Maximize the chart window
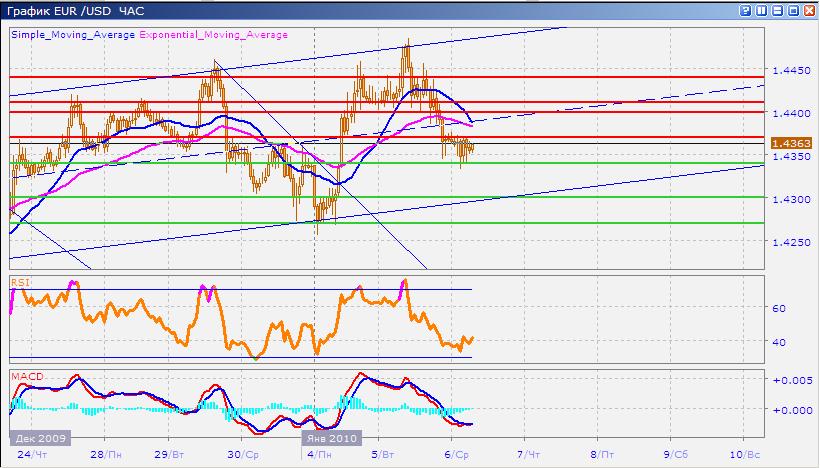Viewport: 820px width, 468px height. click(x=793, y=10)
